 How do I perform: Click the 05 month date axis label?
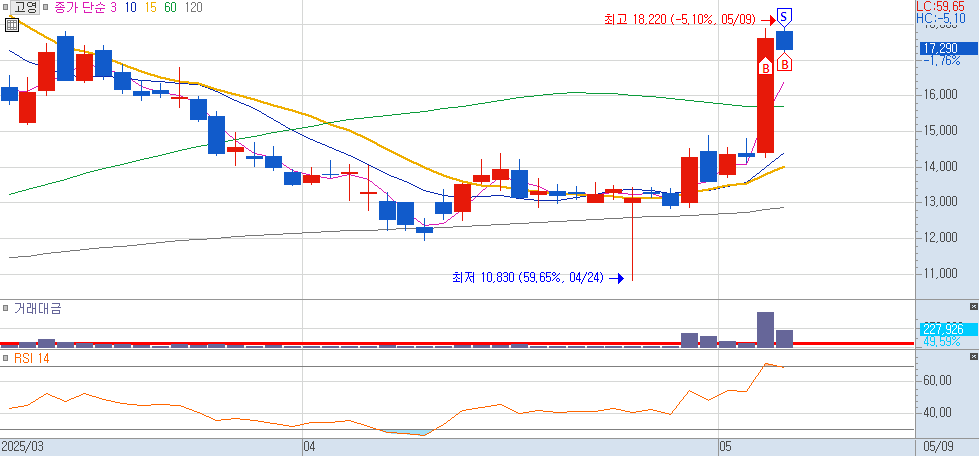[726, 447]
